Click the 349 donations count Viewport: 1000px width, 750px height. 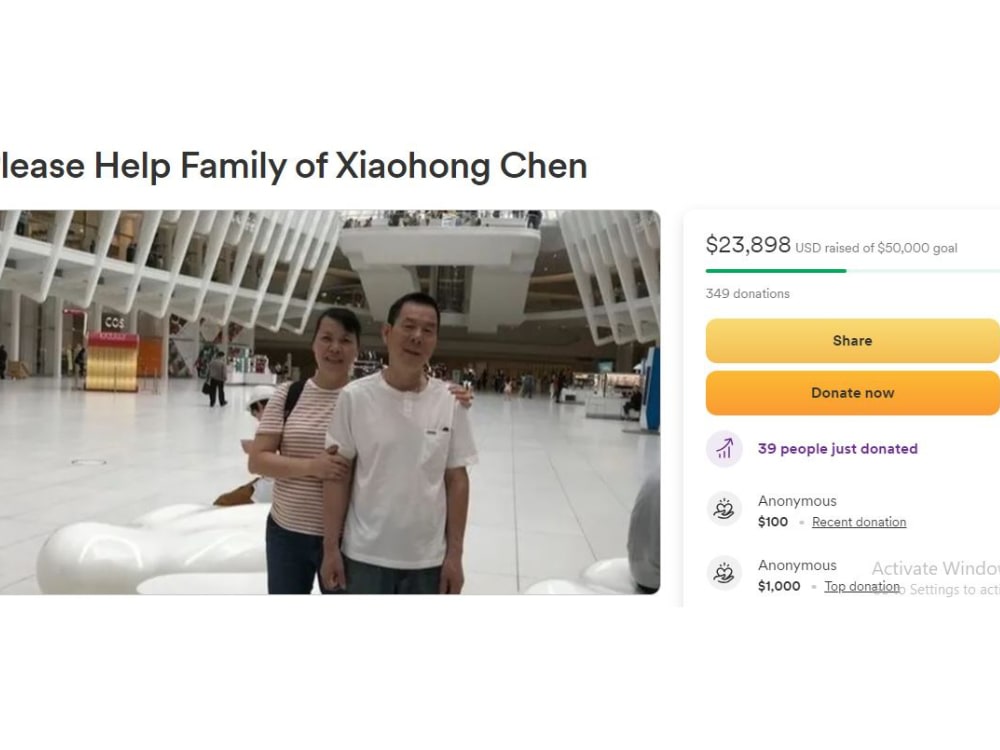coord(747,294)
